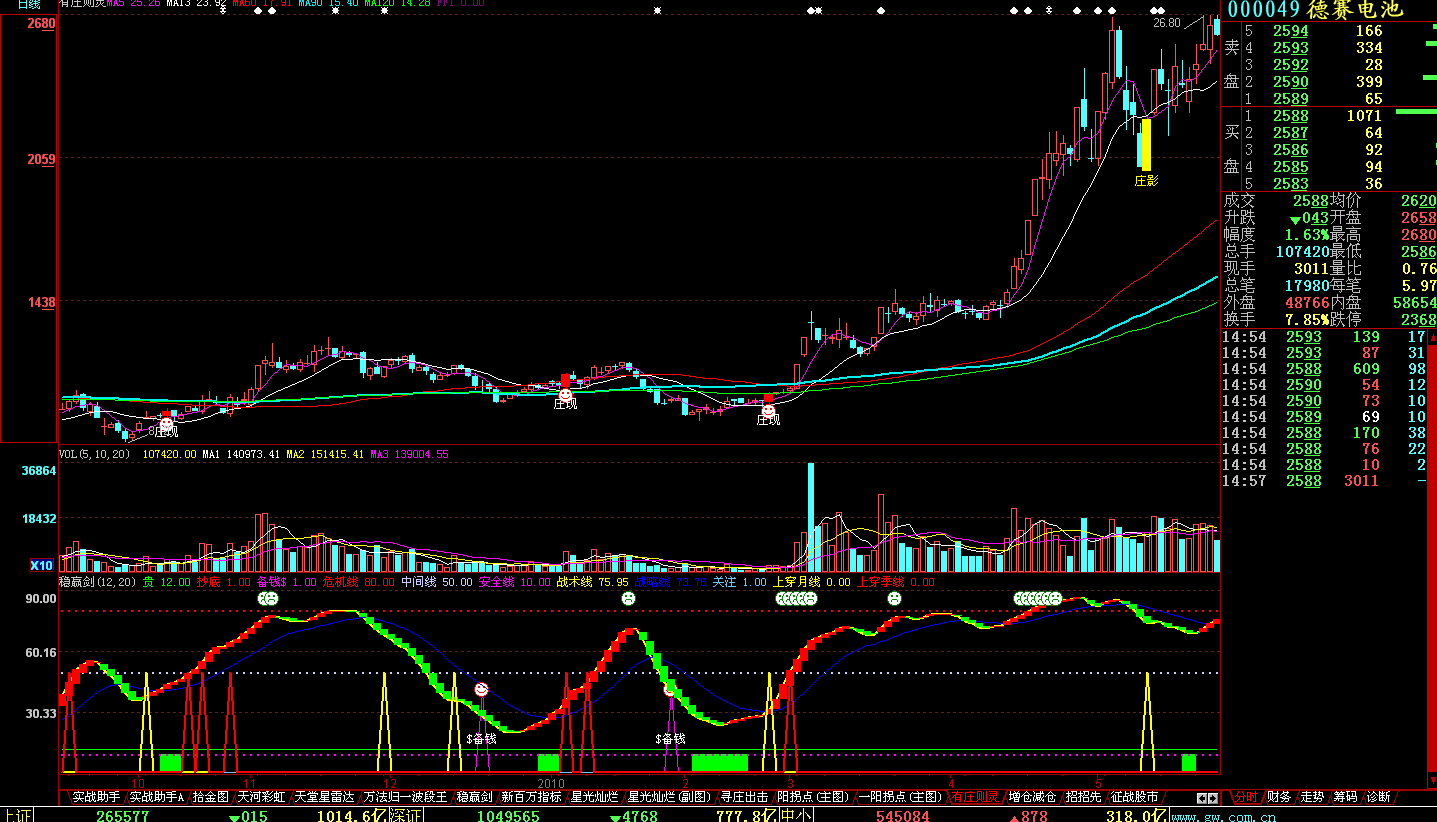The height and width of the screenshot is (822, 1437).
Task: Click the 安全线 10.00 indicator value
Action: [514, 582]
